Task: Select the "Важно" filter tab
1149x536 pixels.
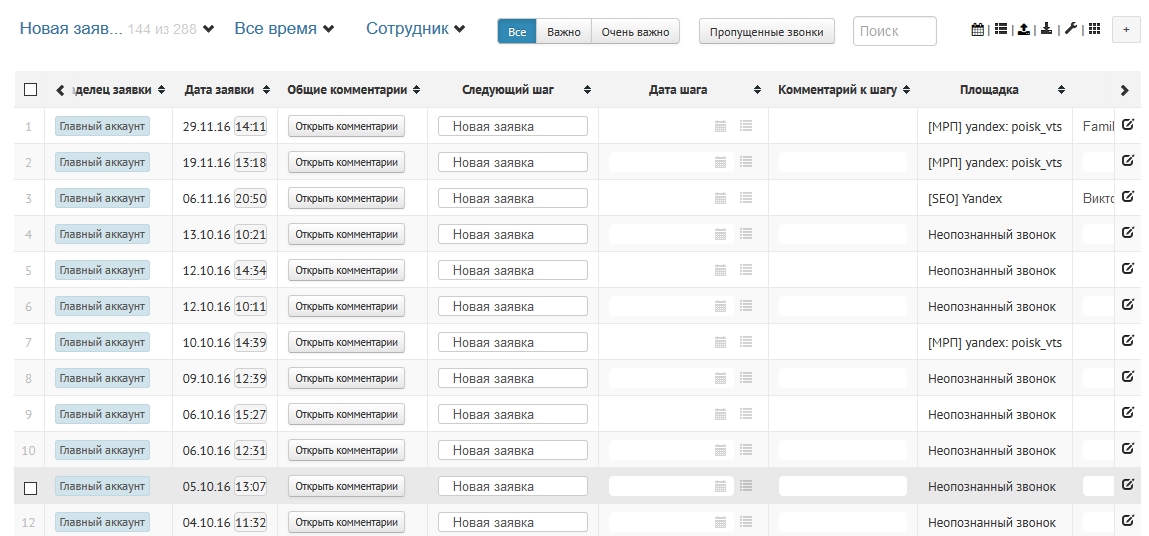Action: pyautogui.click(x=564, y=32)
